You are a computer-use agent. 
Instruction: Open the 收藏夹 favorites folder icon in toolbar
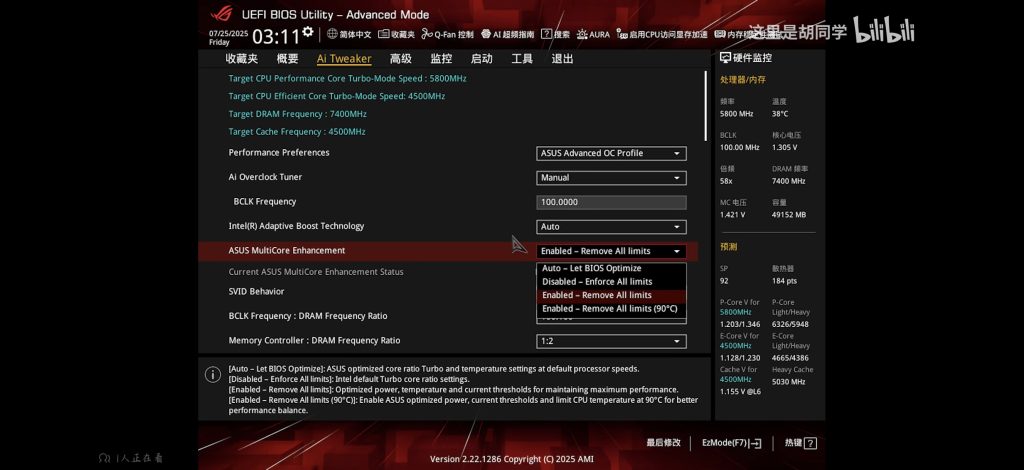pos(384,34)
